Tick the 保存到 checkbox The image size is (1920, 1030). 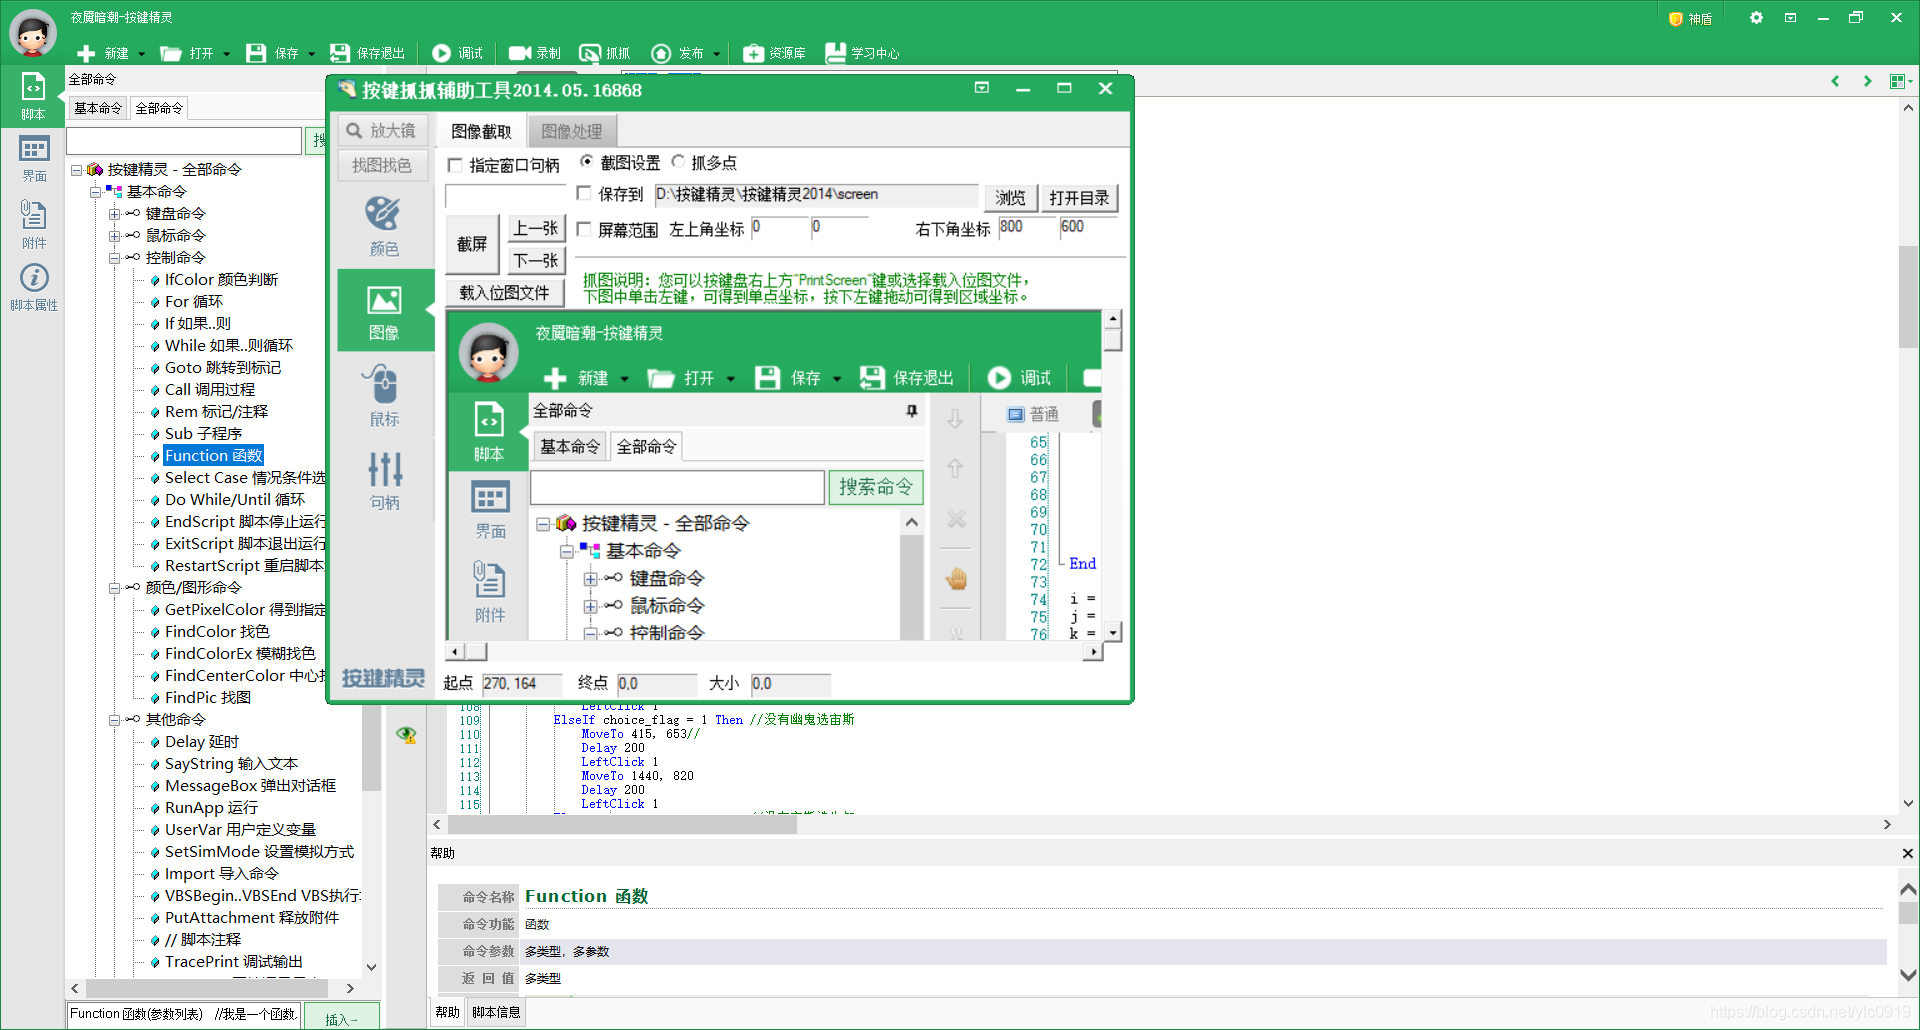pyautogui.click(x=584, y=193)
